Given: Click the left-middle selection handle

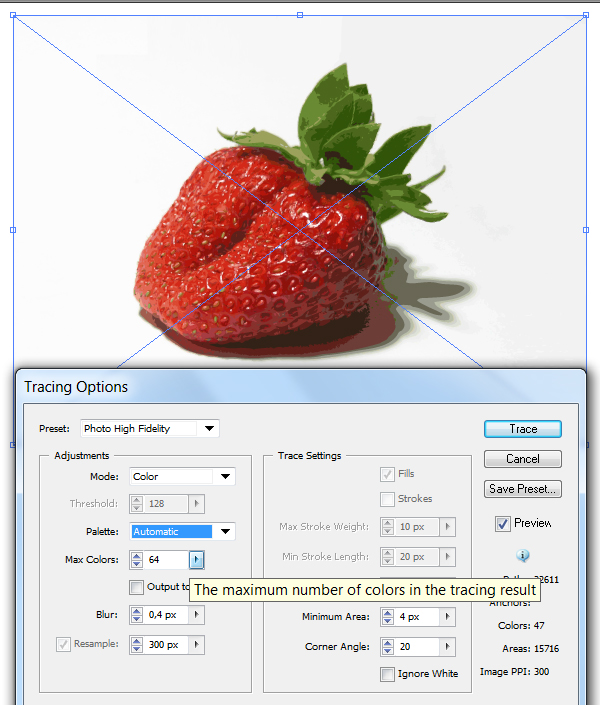Looking at the screenshot, I should [x=13, y=230].
